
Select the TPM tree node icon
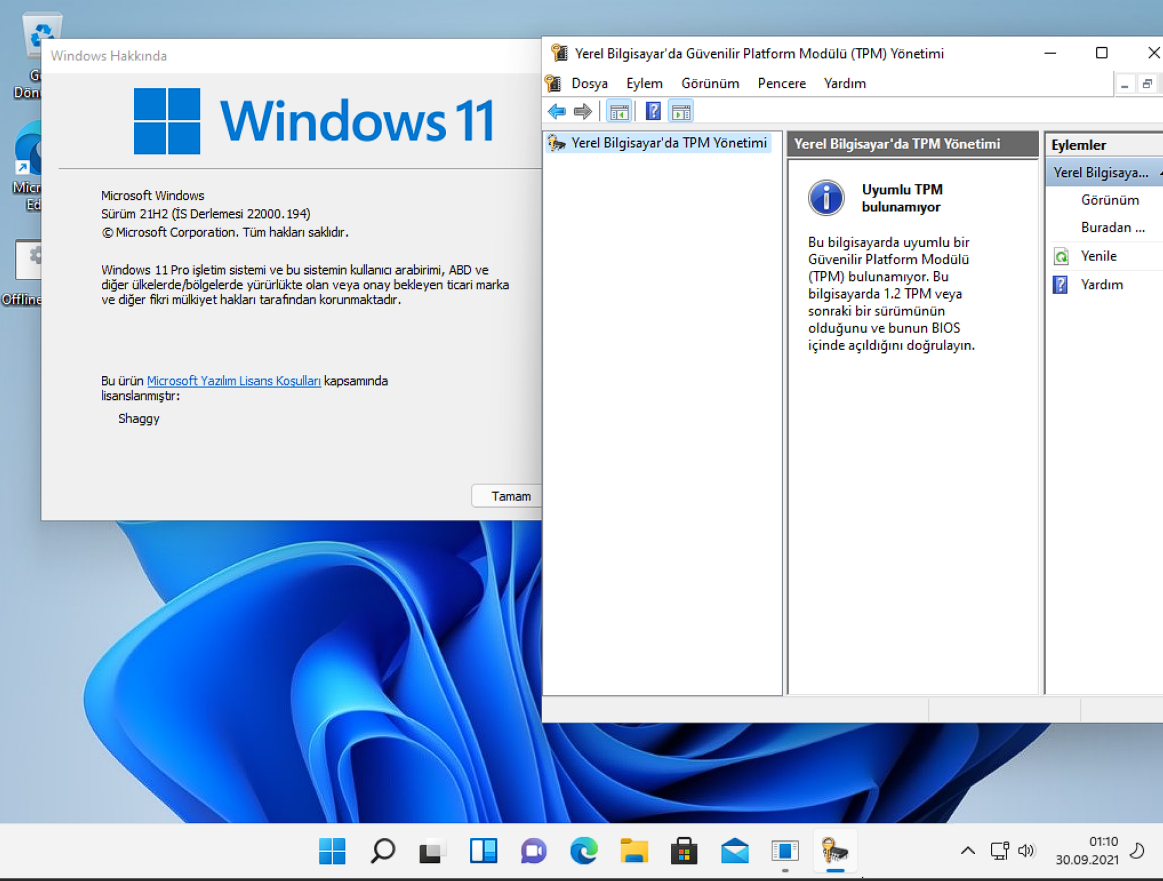click(556, 142)
